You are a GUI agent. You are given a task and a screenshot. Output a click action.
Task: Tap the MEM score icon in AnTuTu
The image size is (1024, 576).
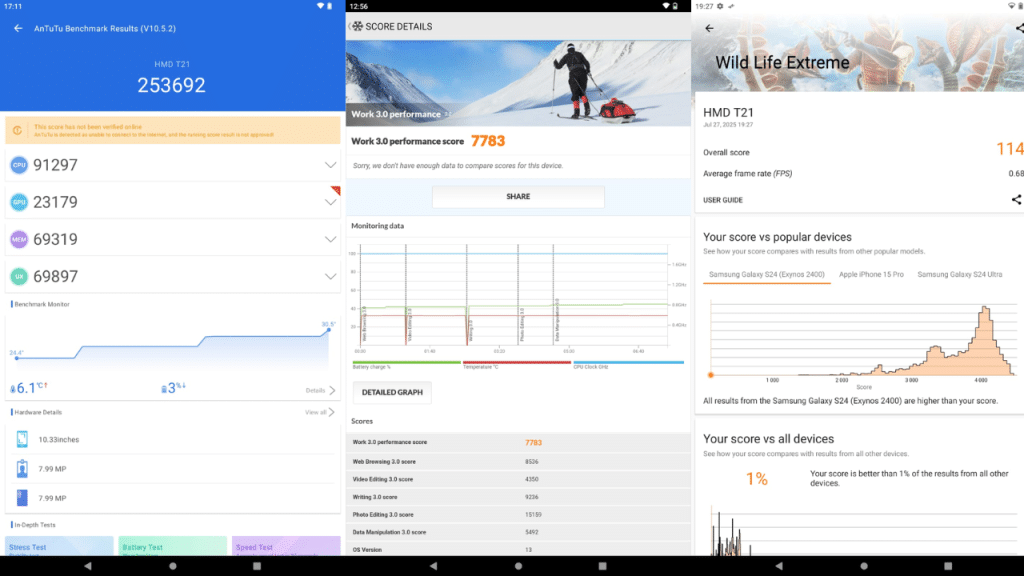point(19,240)
